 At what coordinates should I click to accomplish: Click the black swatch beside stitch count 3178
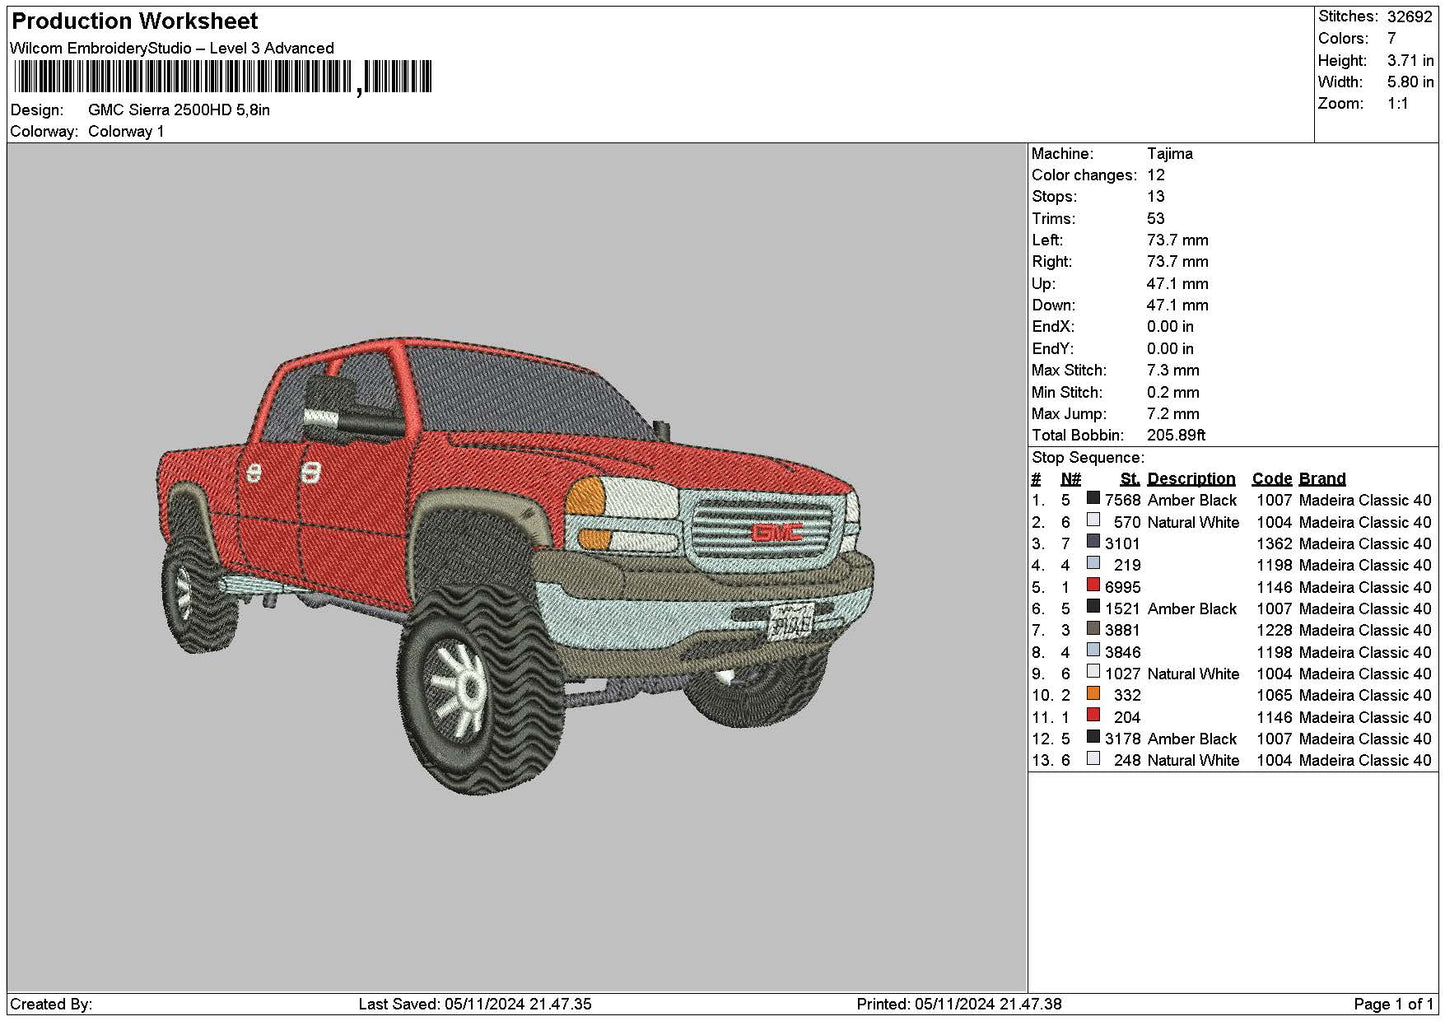coord(1093,737)
